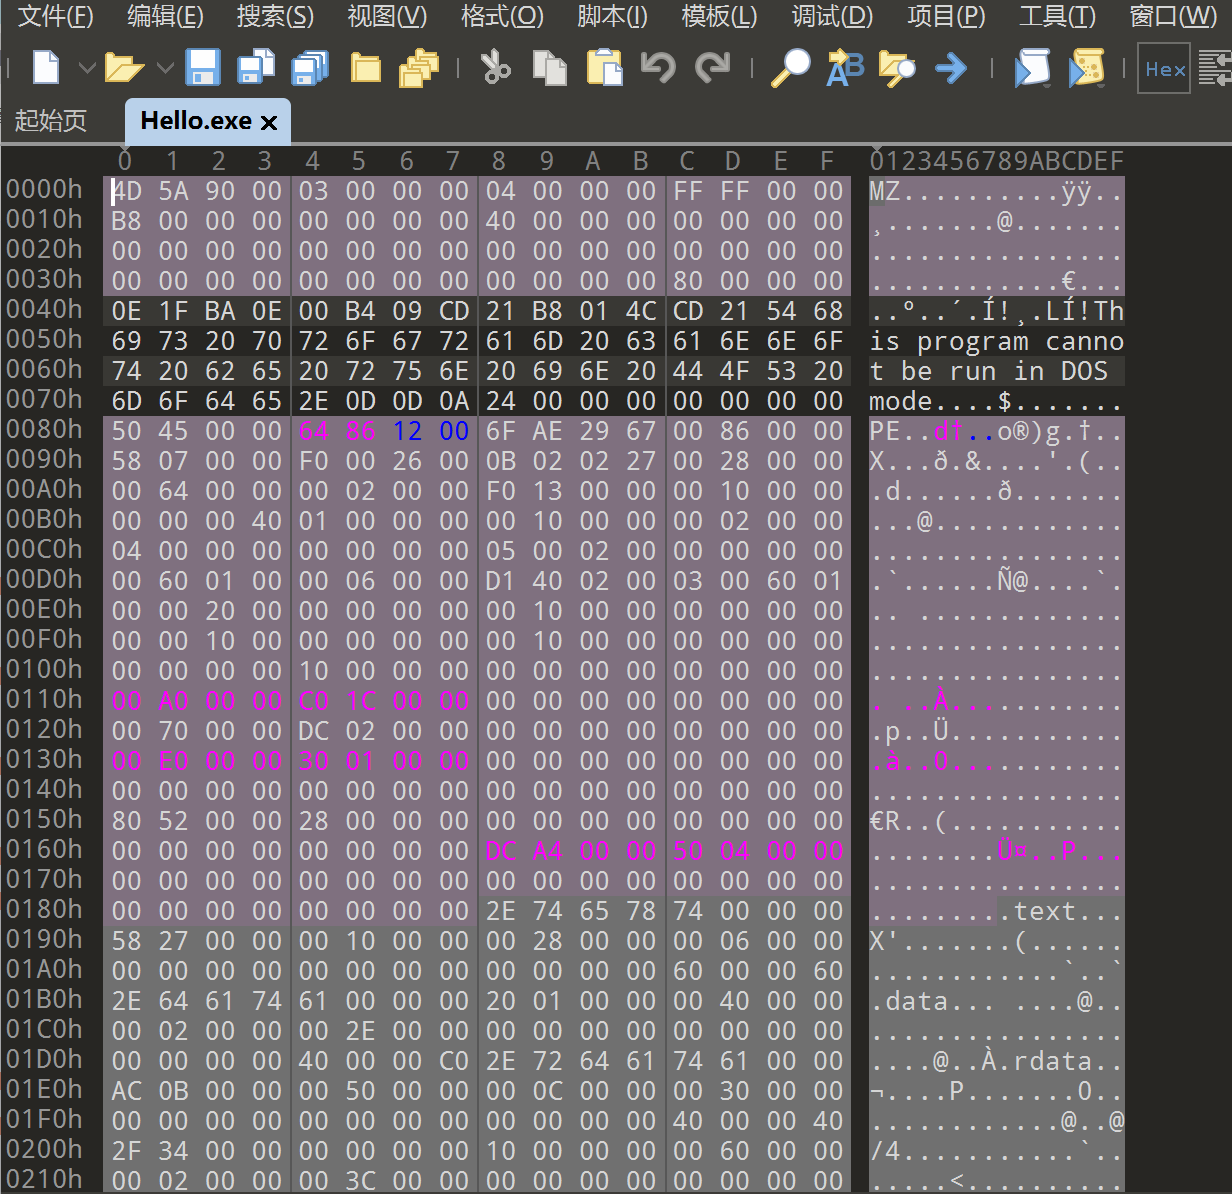Screen dimensions: 1232x1194
Task: Click byte AC at start of row 01E0h
Action: tap(126, 1091)
